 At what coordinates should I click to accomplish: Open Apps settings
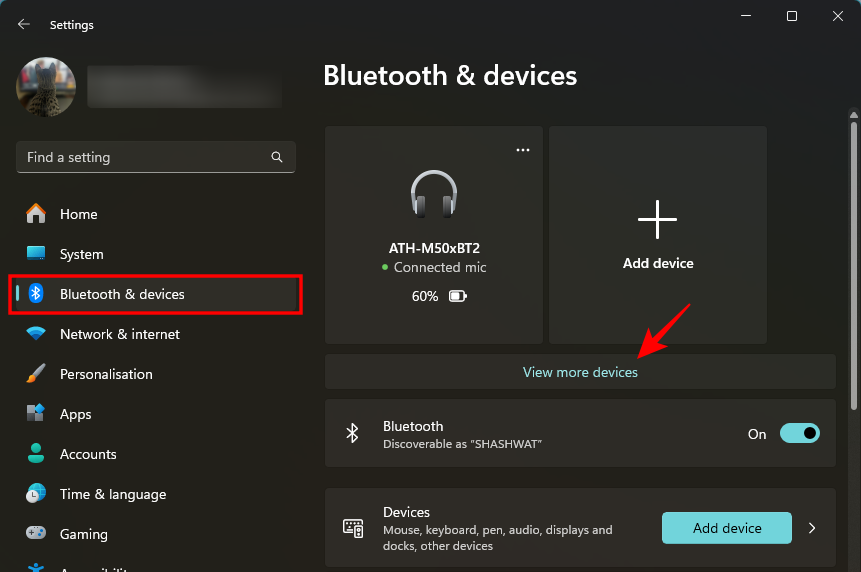tap(156, 414)
